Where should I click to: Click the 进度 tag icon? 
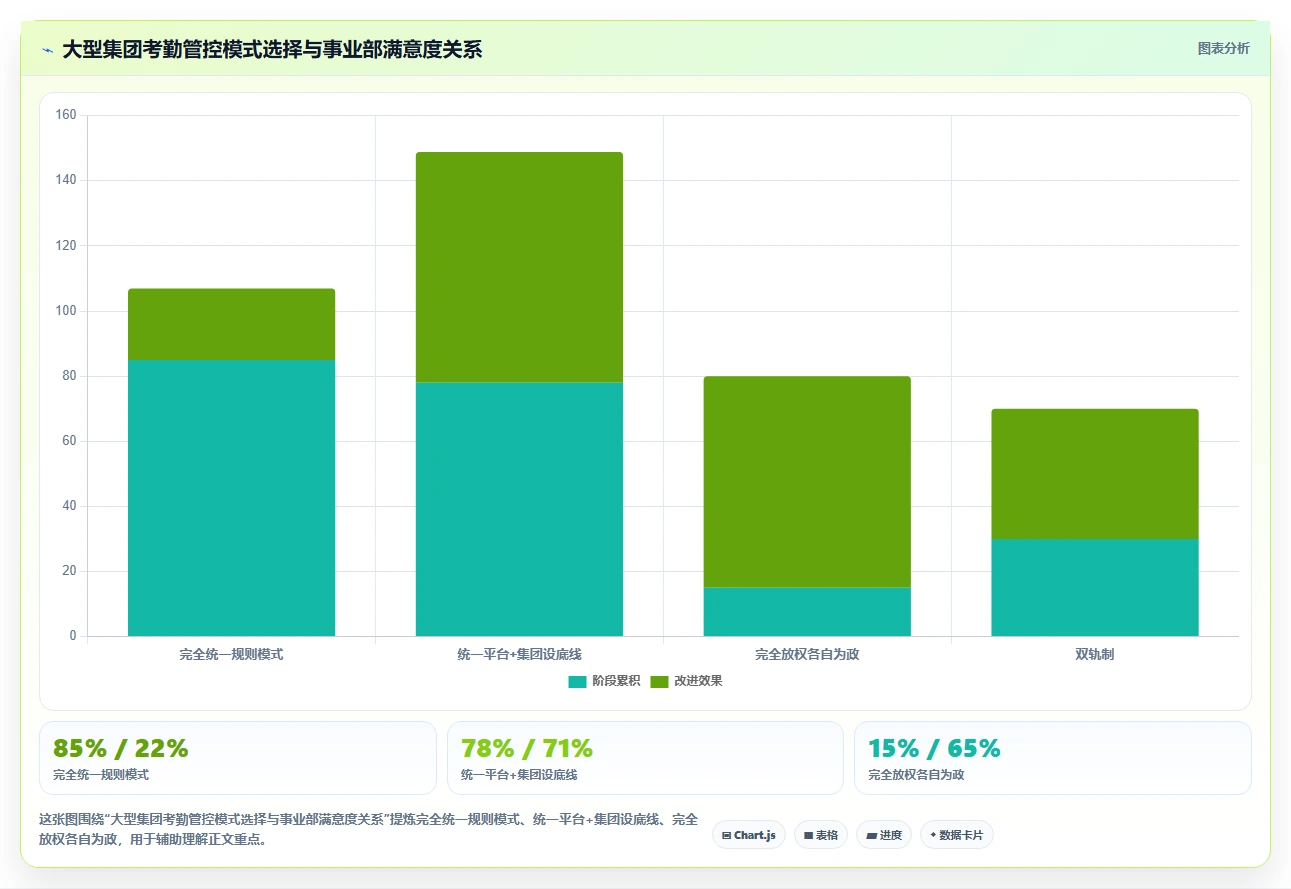pos(871,835)
